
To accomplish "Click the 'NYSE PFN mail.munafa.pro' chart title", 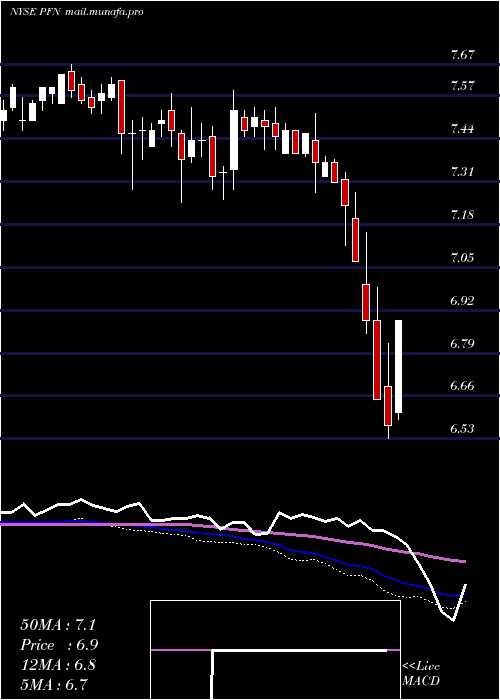I will tap(77, 12).
